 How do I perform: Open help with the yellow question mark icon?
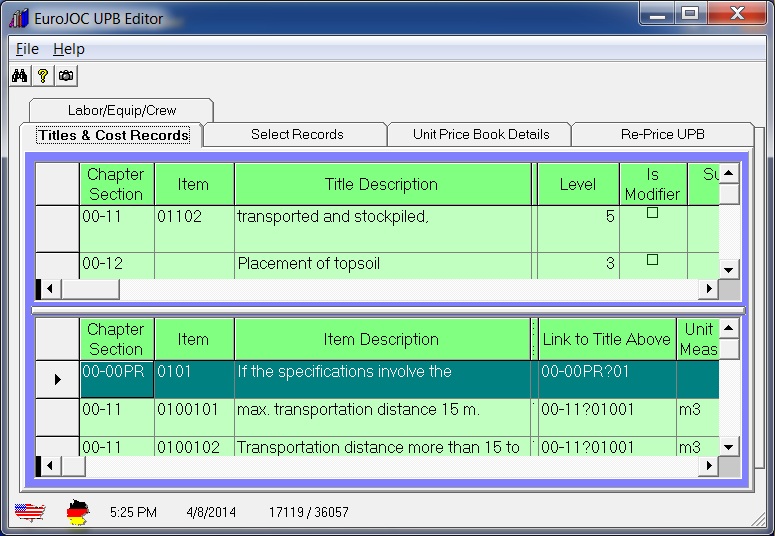[x=42, y=75]
